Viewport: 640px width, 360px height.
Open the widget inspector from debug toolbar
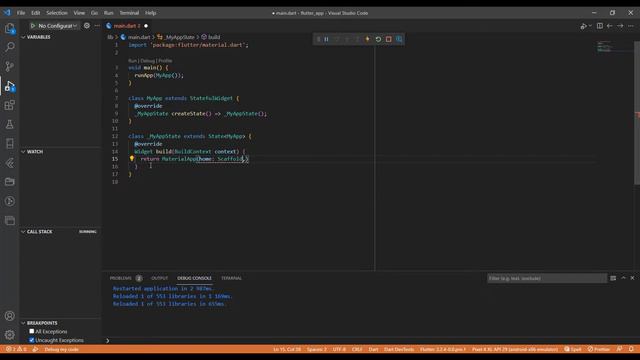[x=399, y=39]
